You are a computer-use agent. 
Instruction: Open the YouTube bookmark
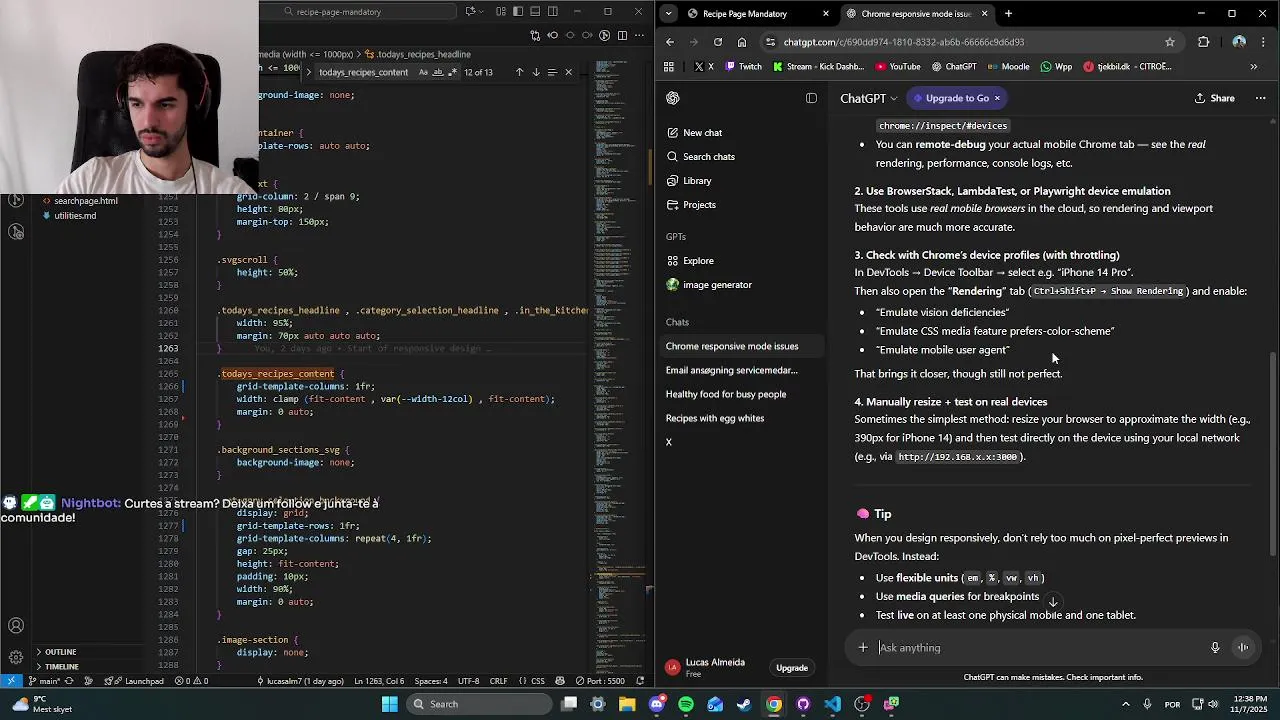pyautogui.click(x=898, y=67)
